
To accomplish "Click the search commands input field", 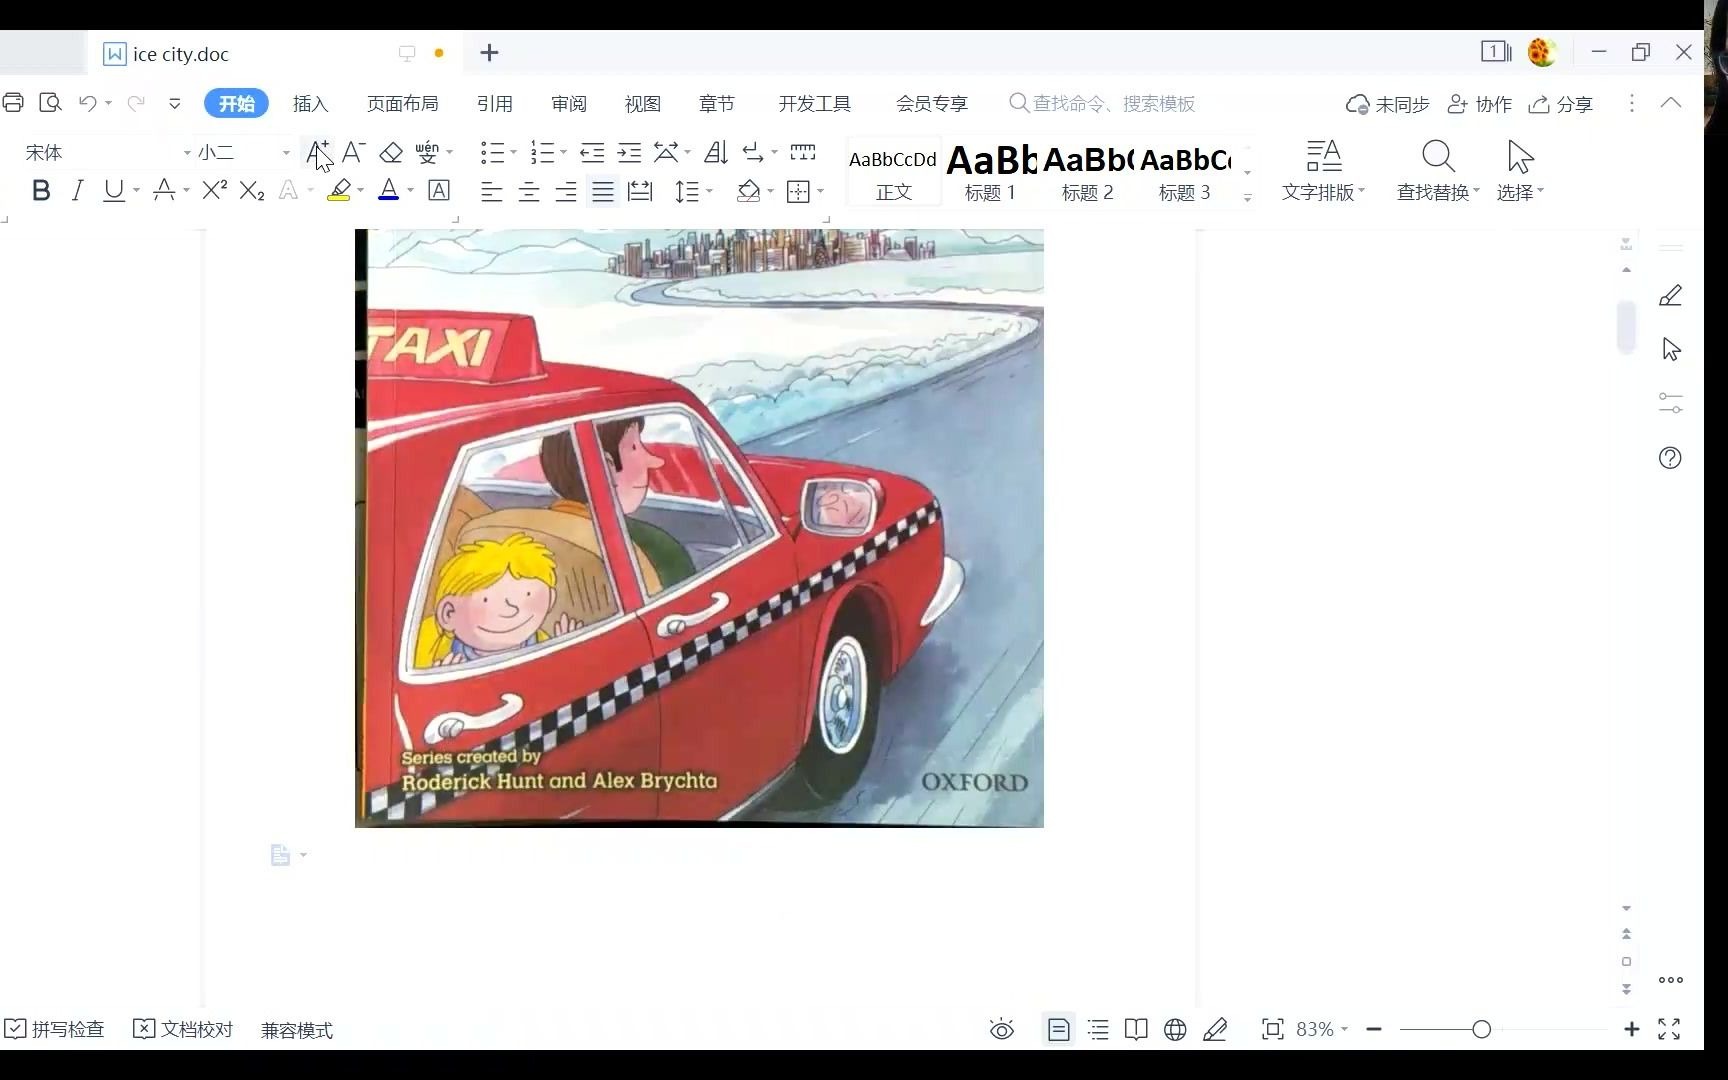I will (x=1102, y=103).
